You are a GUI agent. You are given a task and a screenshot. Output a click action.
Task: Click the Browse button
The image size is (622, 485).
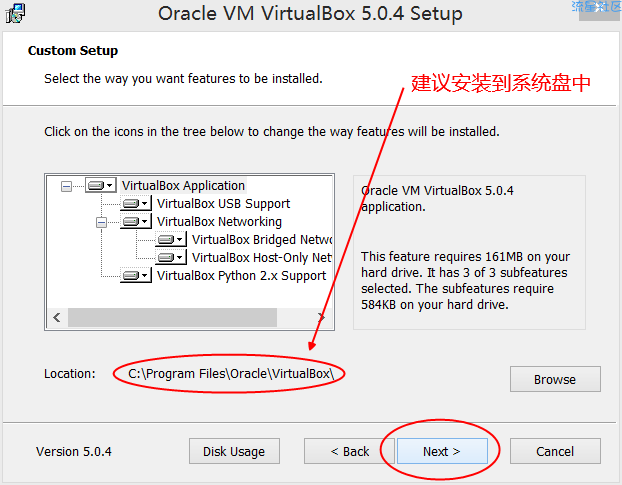(x=555, y=380)
